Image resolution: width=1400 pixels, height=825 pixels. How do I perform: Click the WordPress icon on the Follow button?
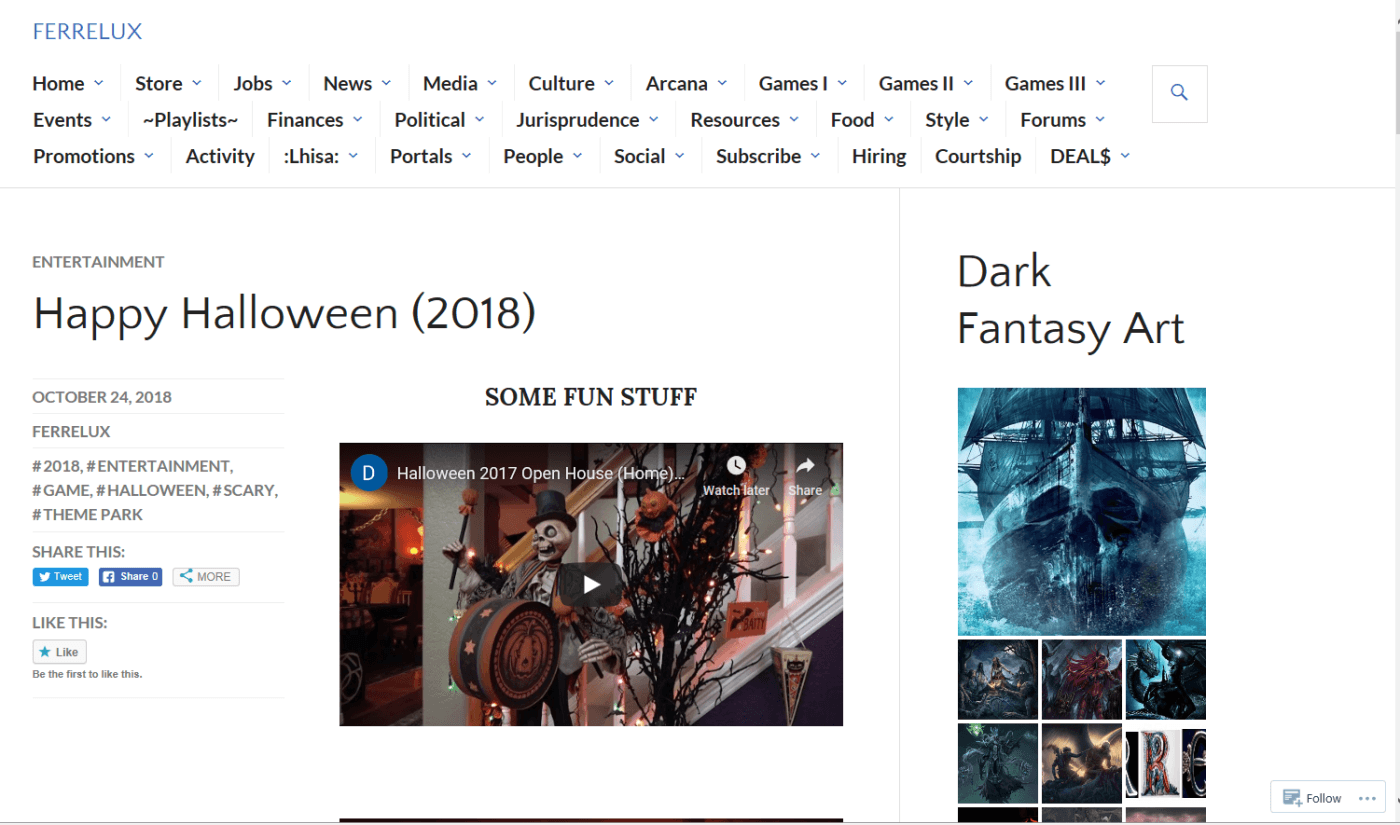coord(1290,797)
